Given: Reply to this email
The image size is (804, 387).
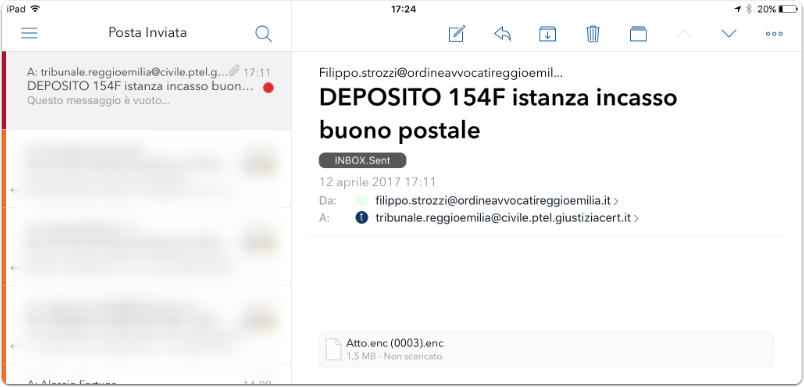Looking at the screenshot, I should click(x=502, y=34).
